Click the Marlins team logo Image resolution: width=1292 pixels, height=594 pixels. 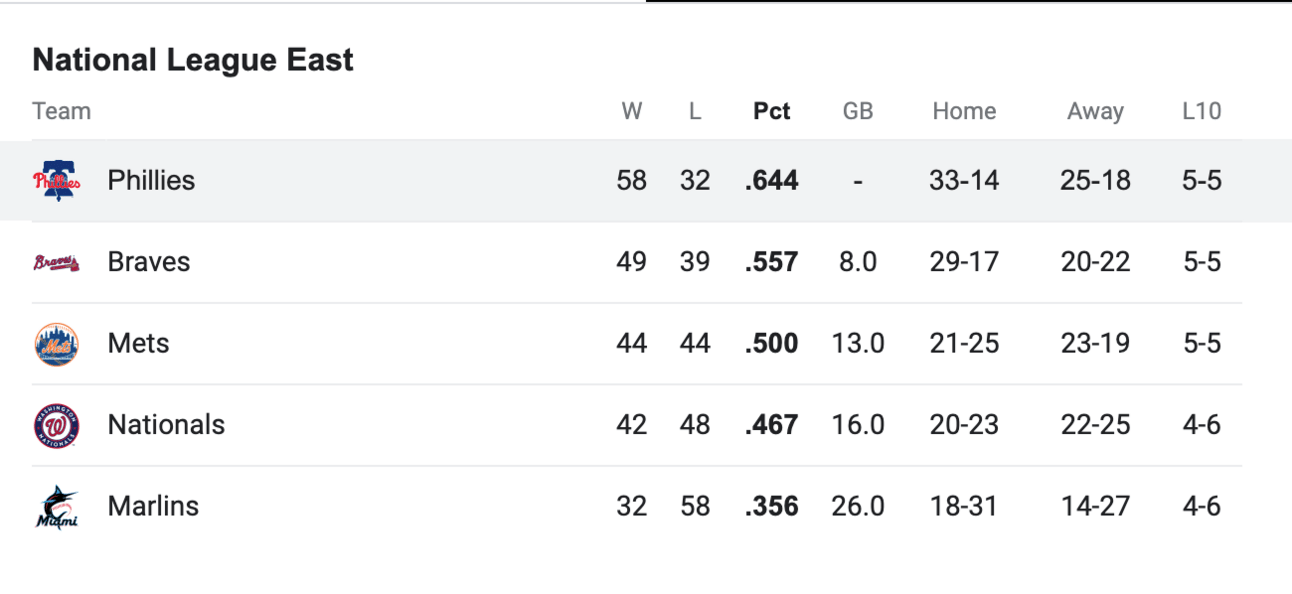tap(56, 507)
